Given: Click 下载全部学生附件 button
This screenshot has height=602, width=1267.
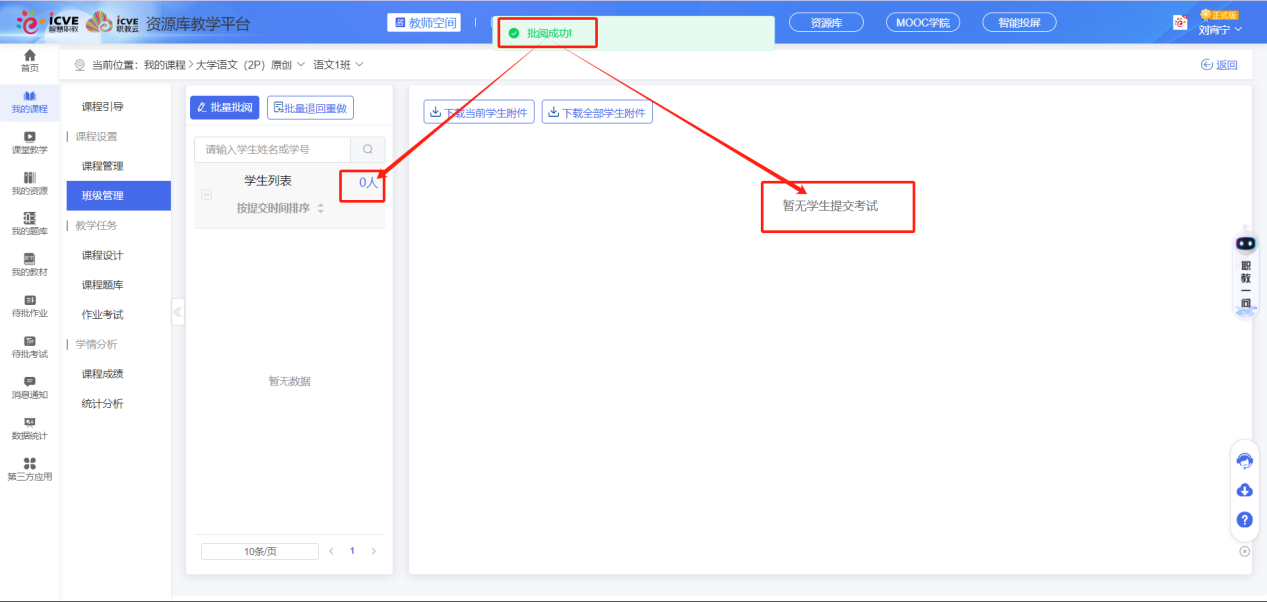Looking at the screenshot, I should (597, 113).
